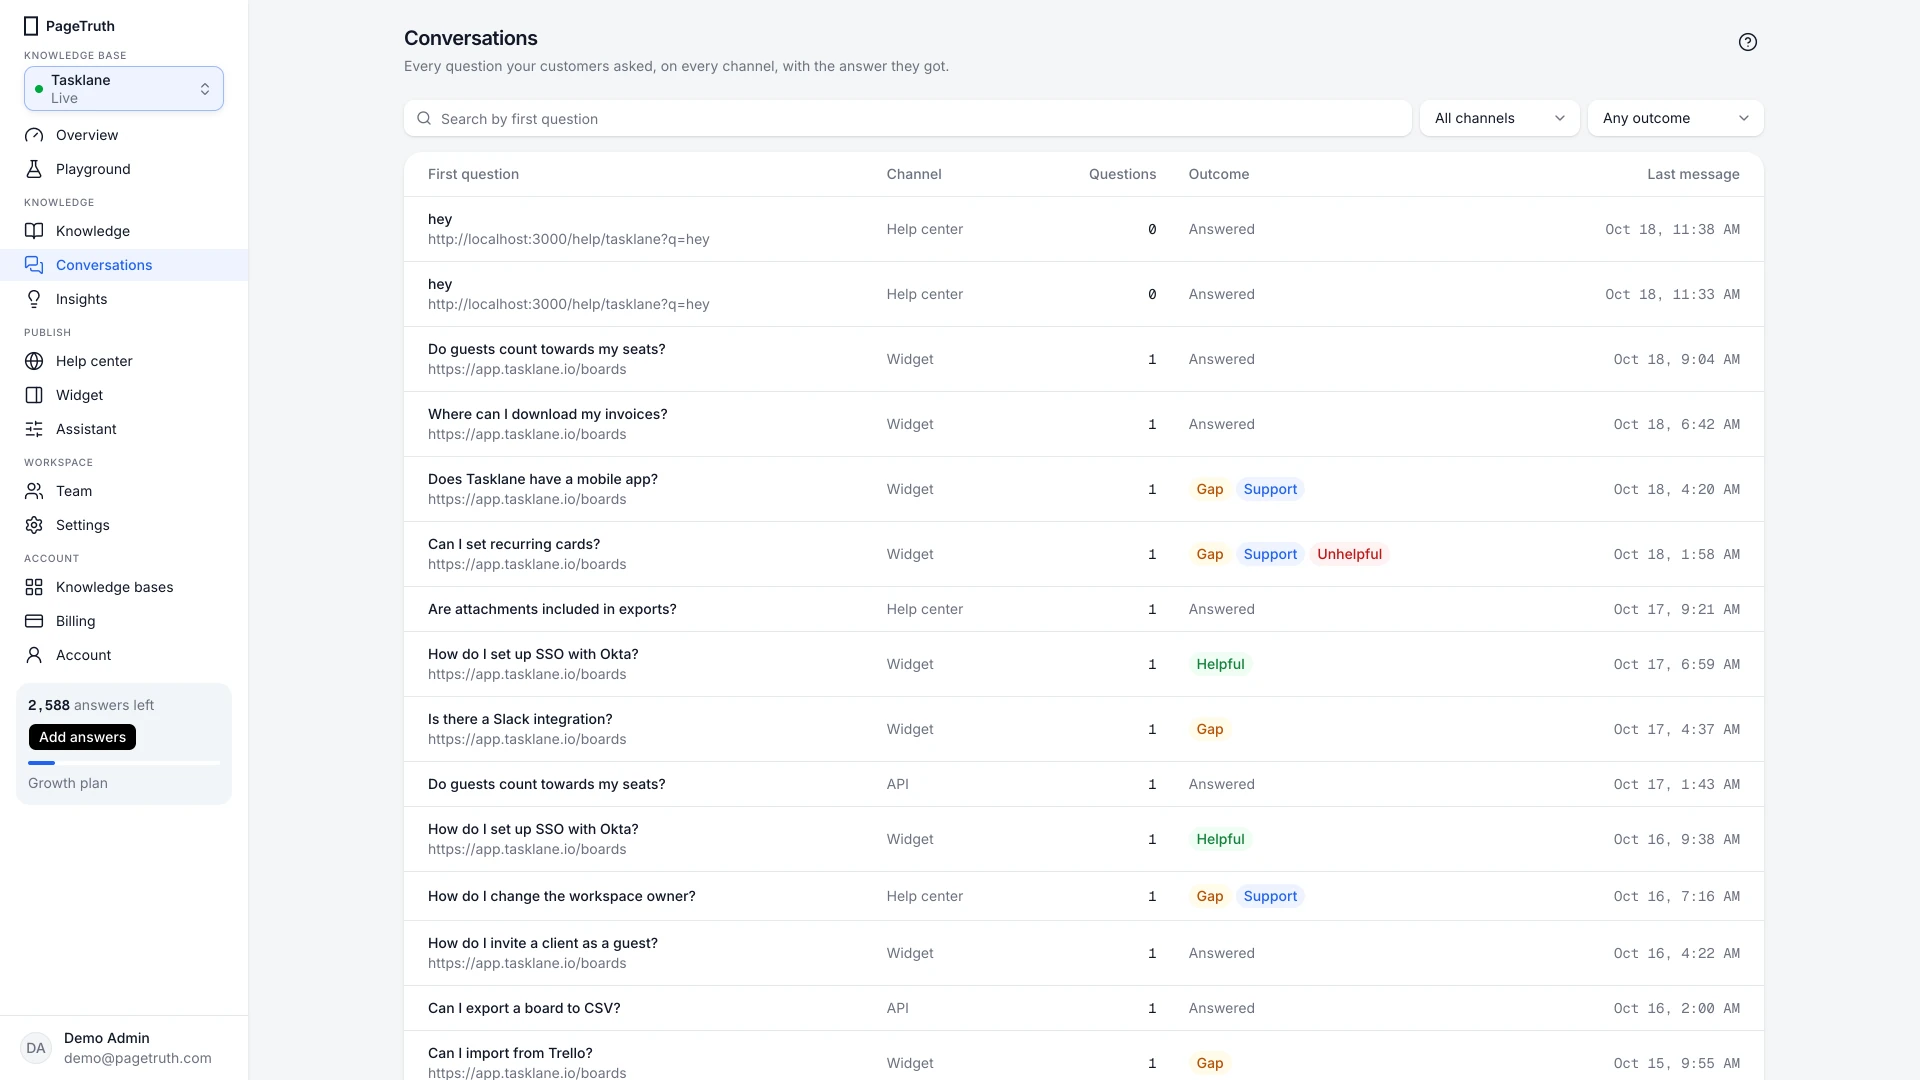Screen dimensions: 1920x1080
Task: Click the Billing card icon
Action: (x=34, y=621)
